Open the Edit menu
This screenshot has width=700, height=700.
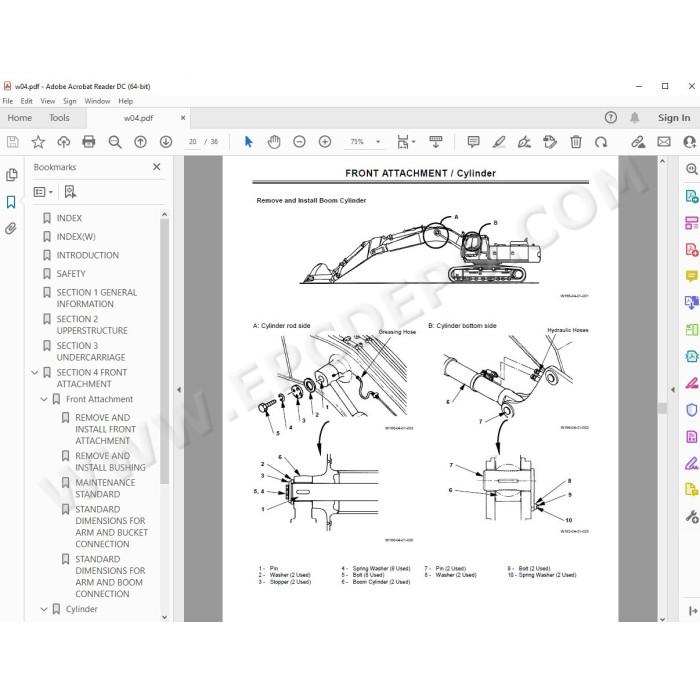[x=26, y=101]
